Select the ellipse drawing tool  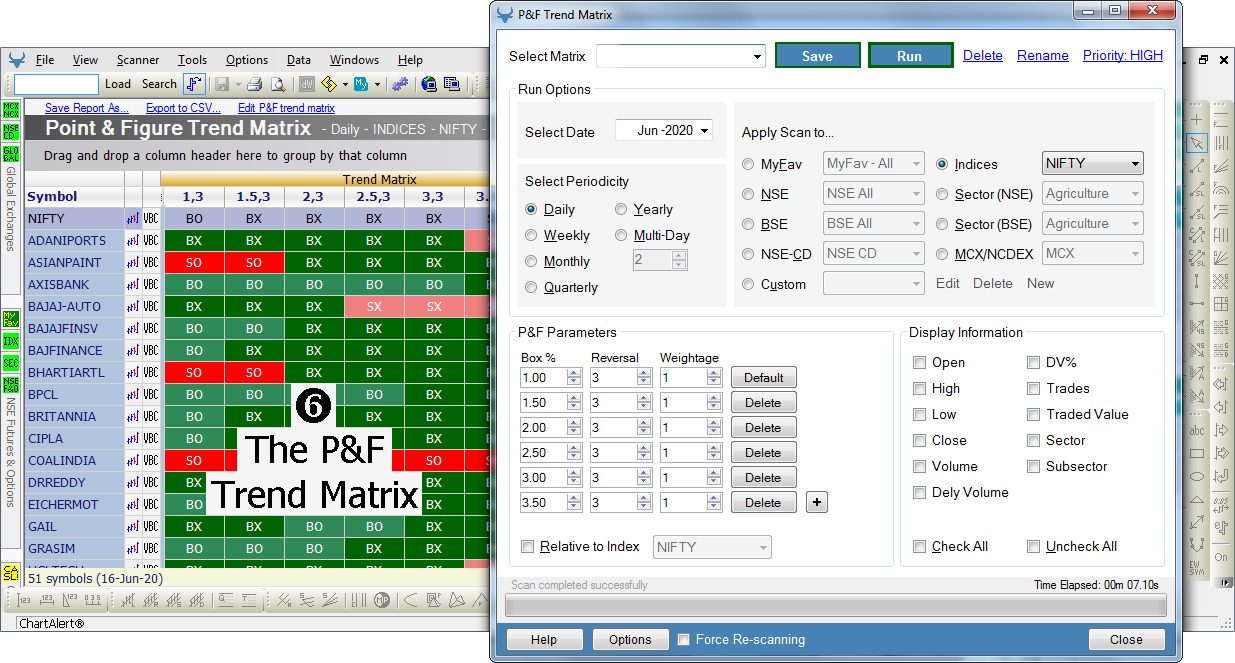pos(1196,476)
